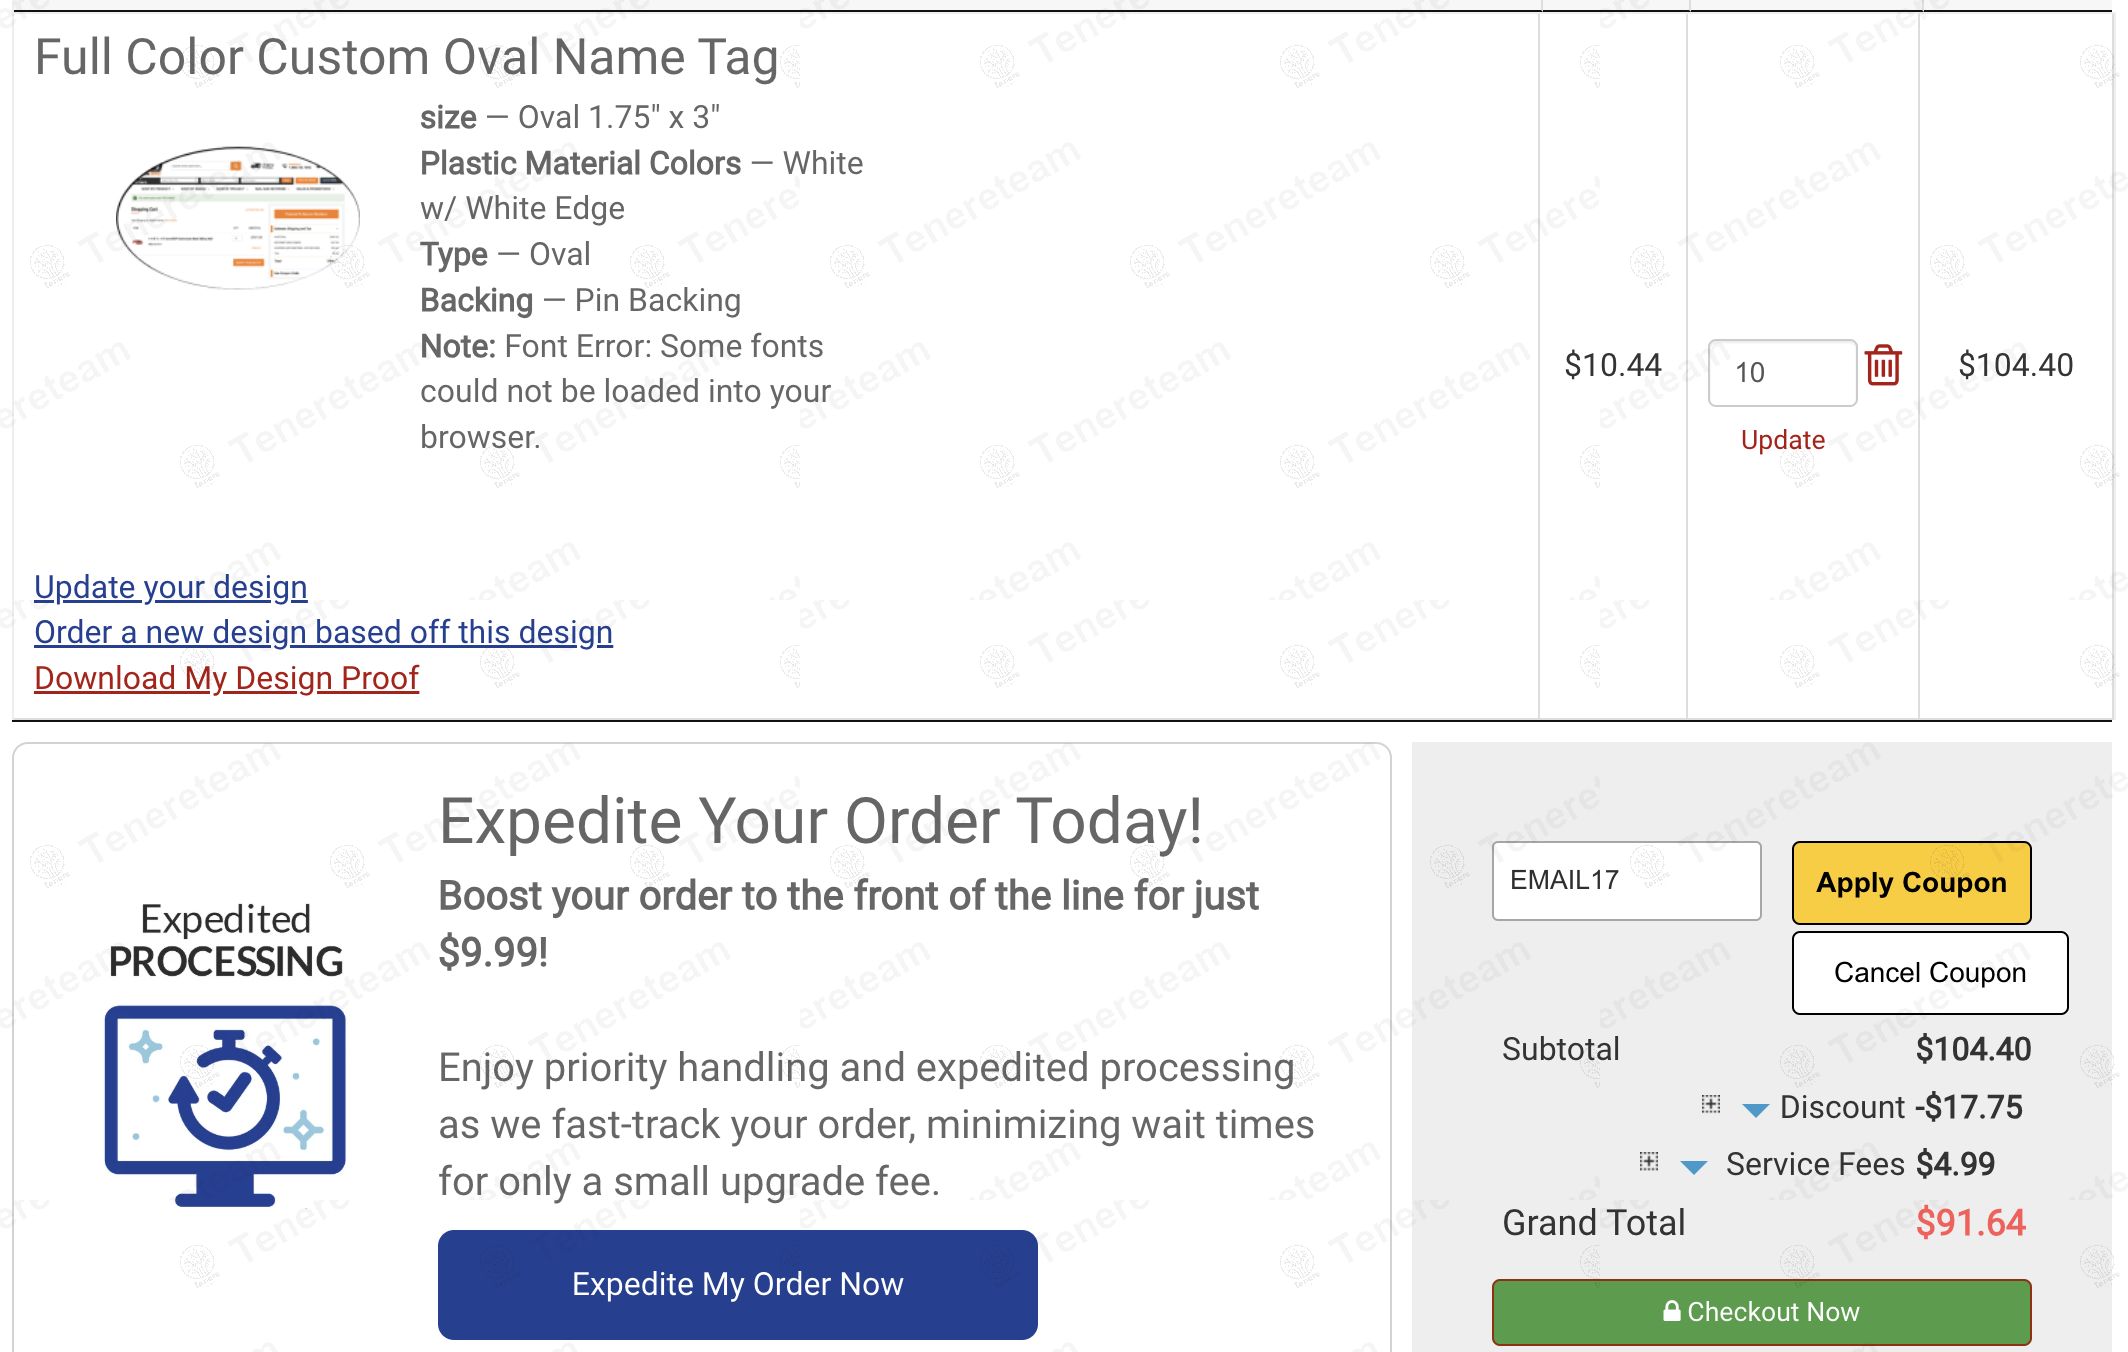Click the red Update quantity link

coord(1782,440)
